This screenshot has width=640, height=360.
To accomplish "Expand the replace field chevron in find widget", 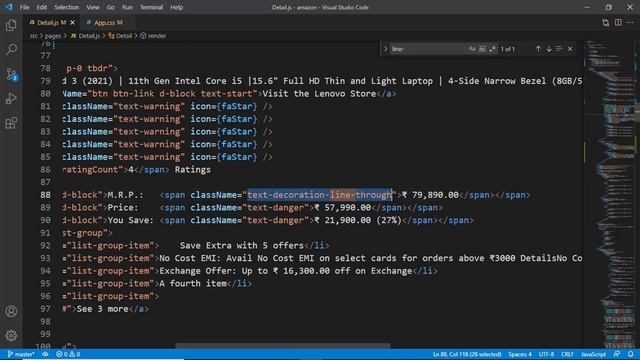I will pos(385,49).
